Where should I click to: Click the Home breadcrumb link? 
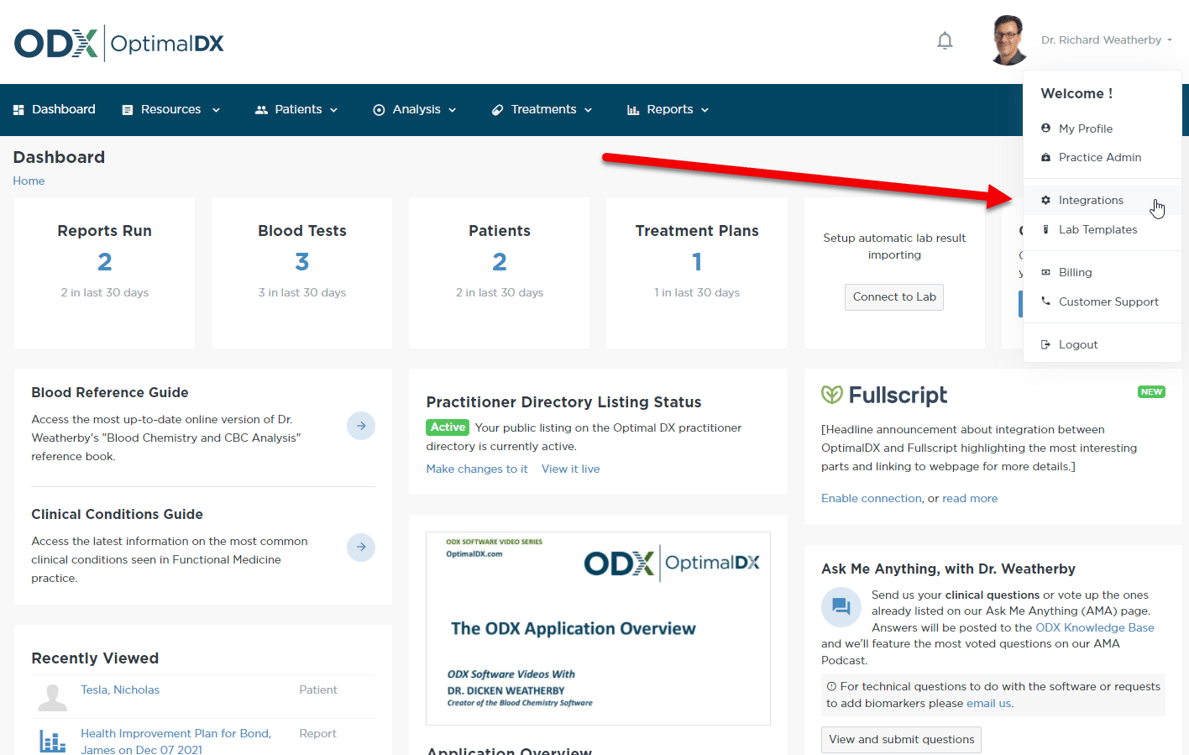tap(29, 180)
